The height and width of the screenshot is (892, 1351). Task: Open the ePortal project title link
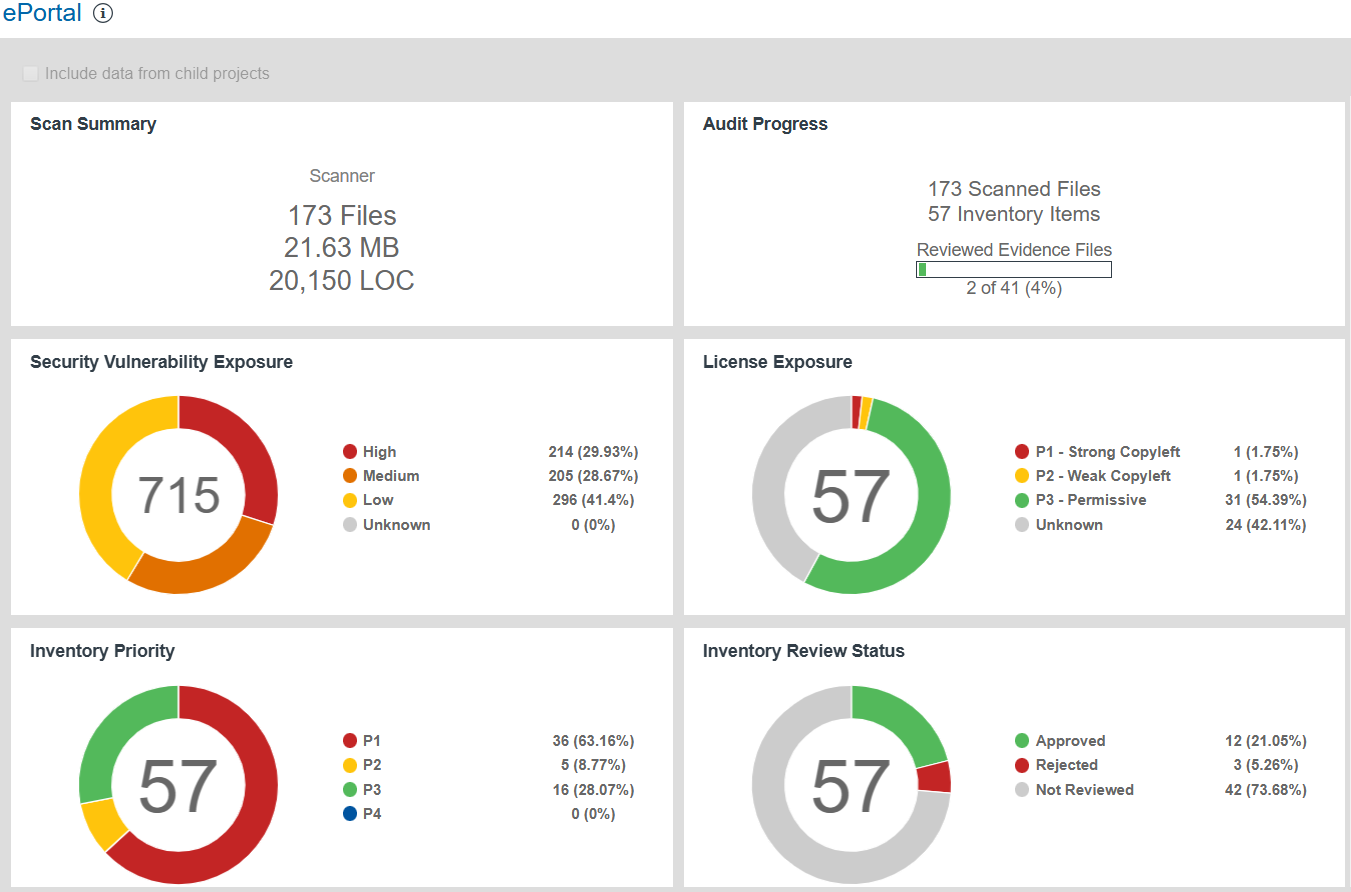[42, 13]
